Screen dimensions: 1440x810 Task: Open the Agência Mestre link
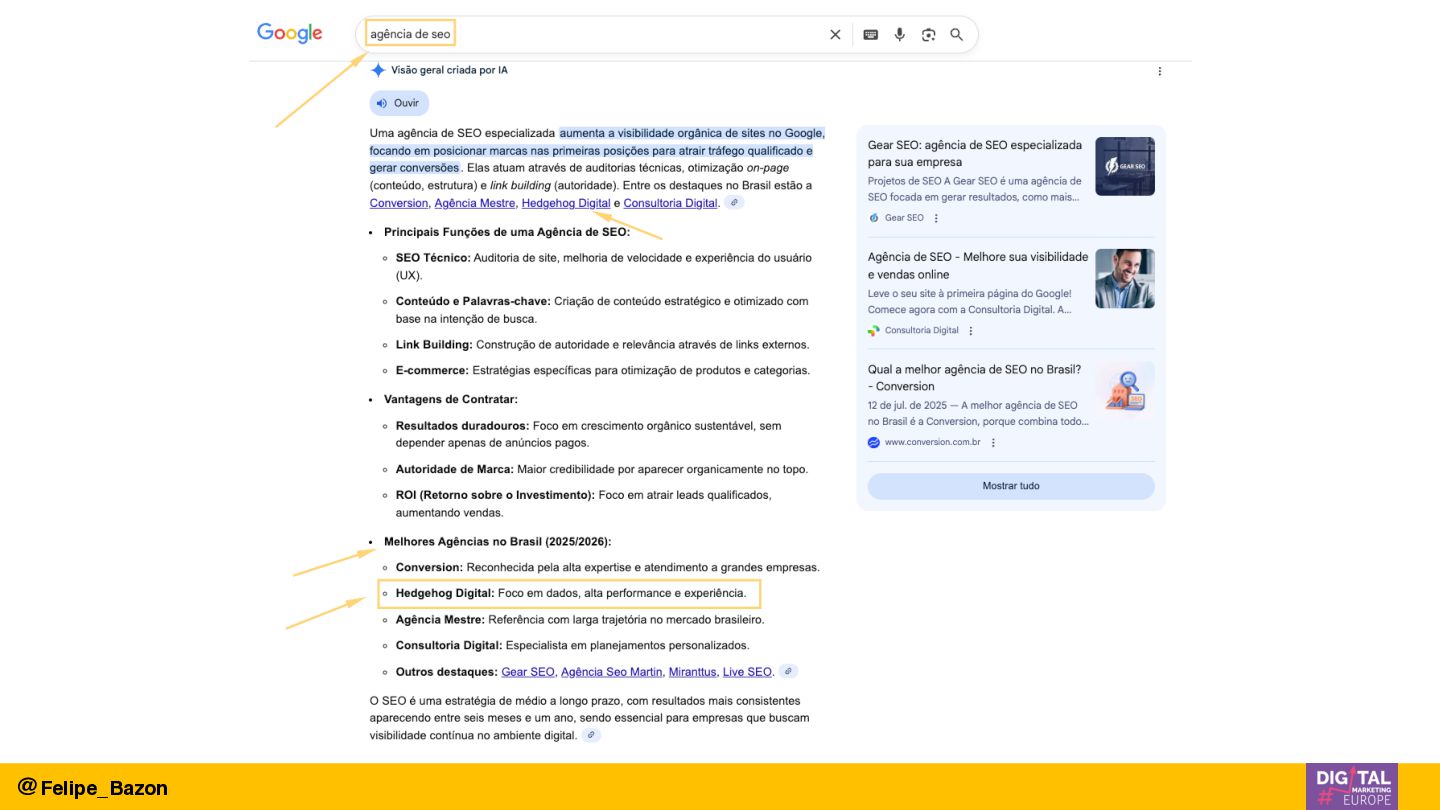[x=475, y=203]
